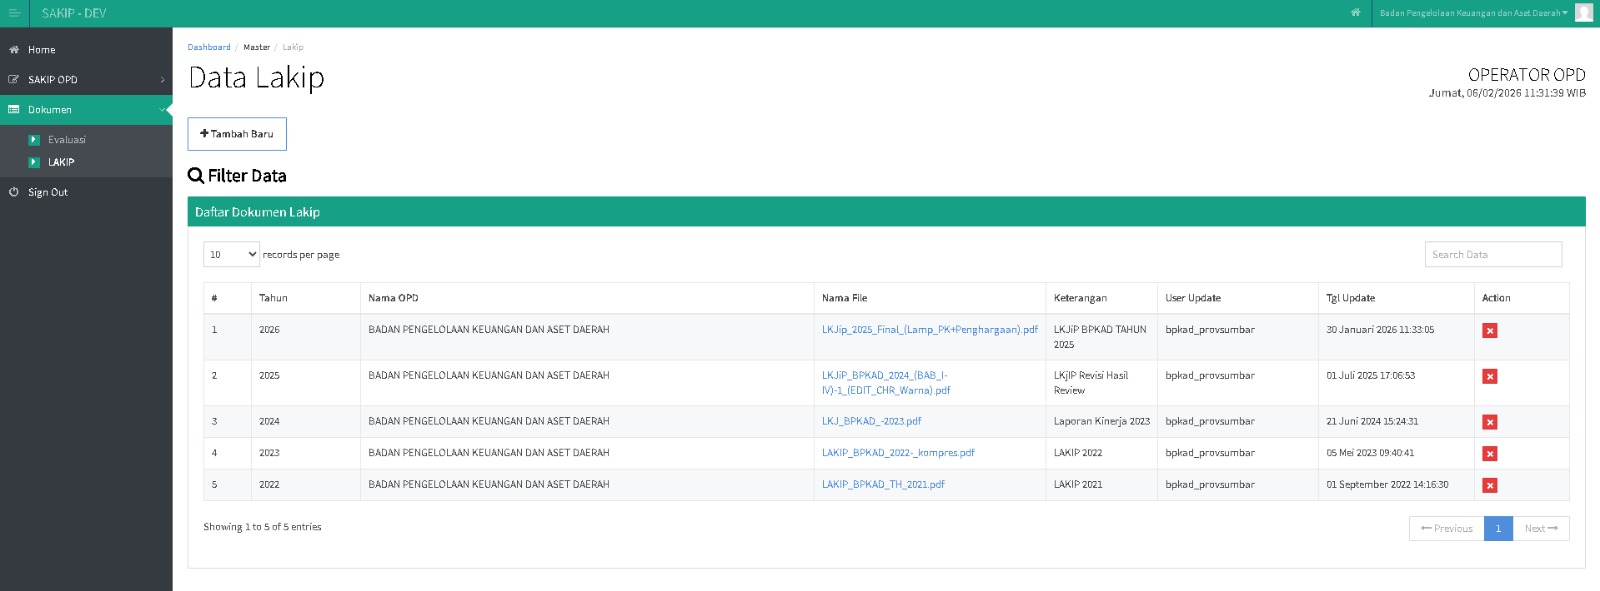Click Sign Out in sidebar
This screenshot has height=591, width=1600.
coord(48,192)
